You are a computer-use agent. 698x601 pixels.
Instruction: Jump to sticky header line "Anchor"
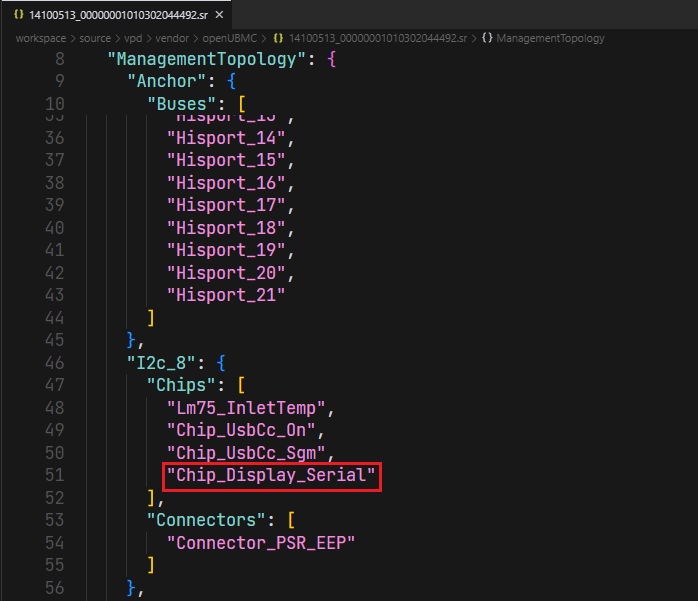tap(159, 81)
